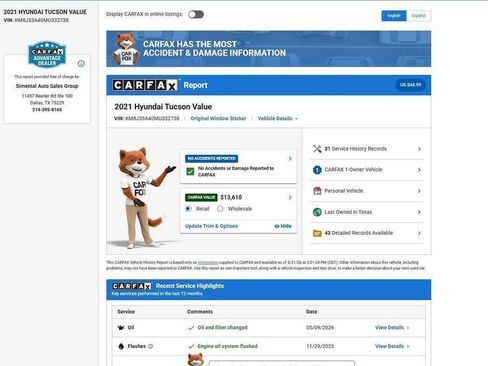
Task: Click the CARFAX logo in Report header
Action: click(x=145, y=85)
